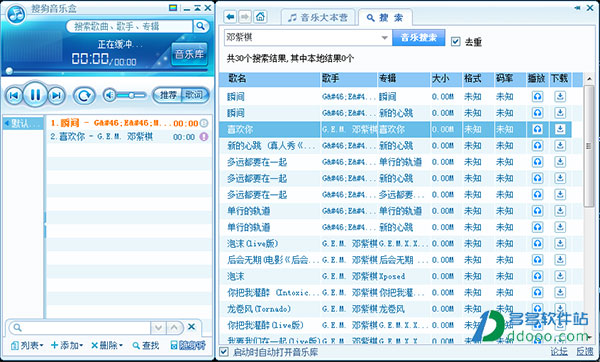Click the player's search magnifier icon
The width and height of the screenshot is (600, 362).
tap(200, 26)
